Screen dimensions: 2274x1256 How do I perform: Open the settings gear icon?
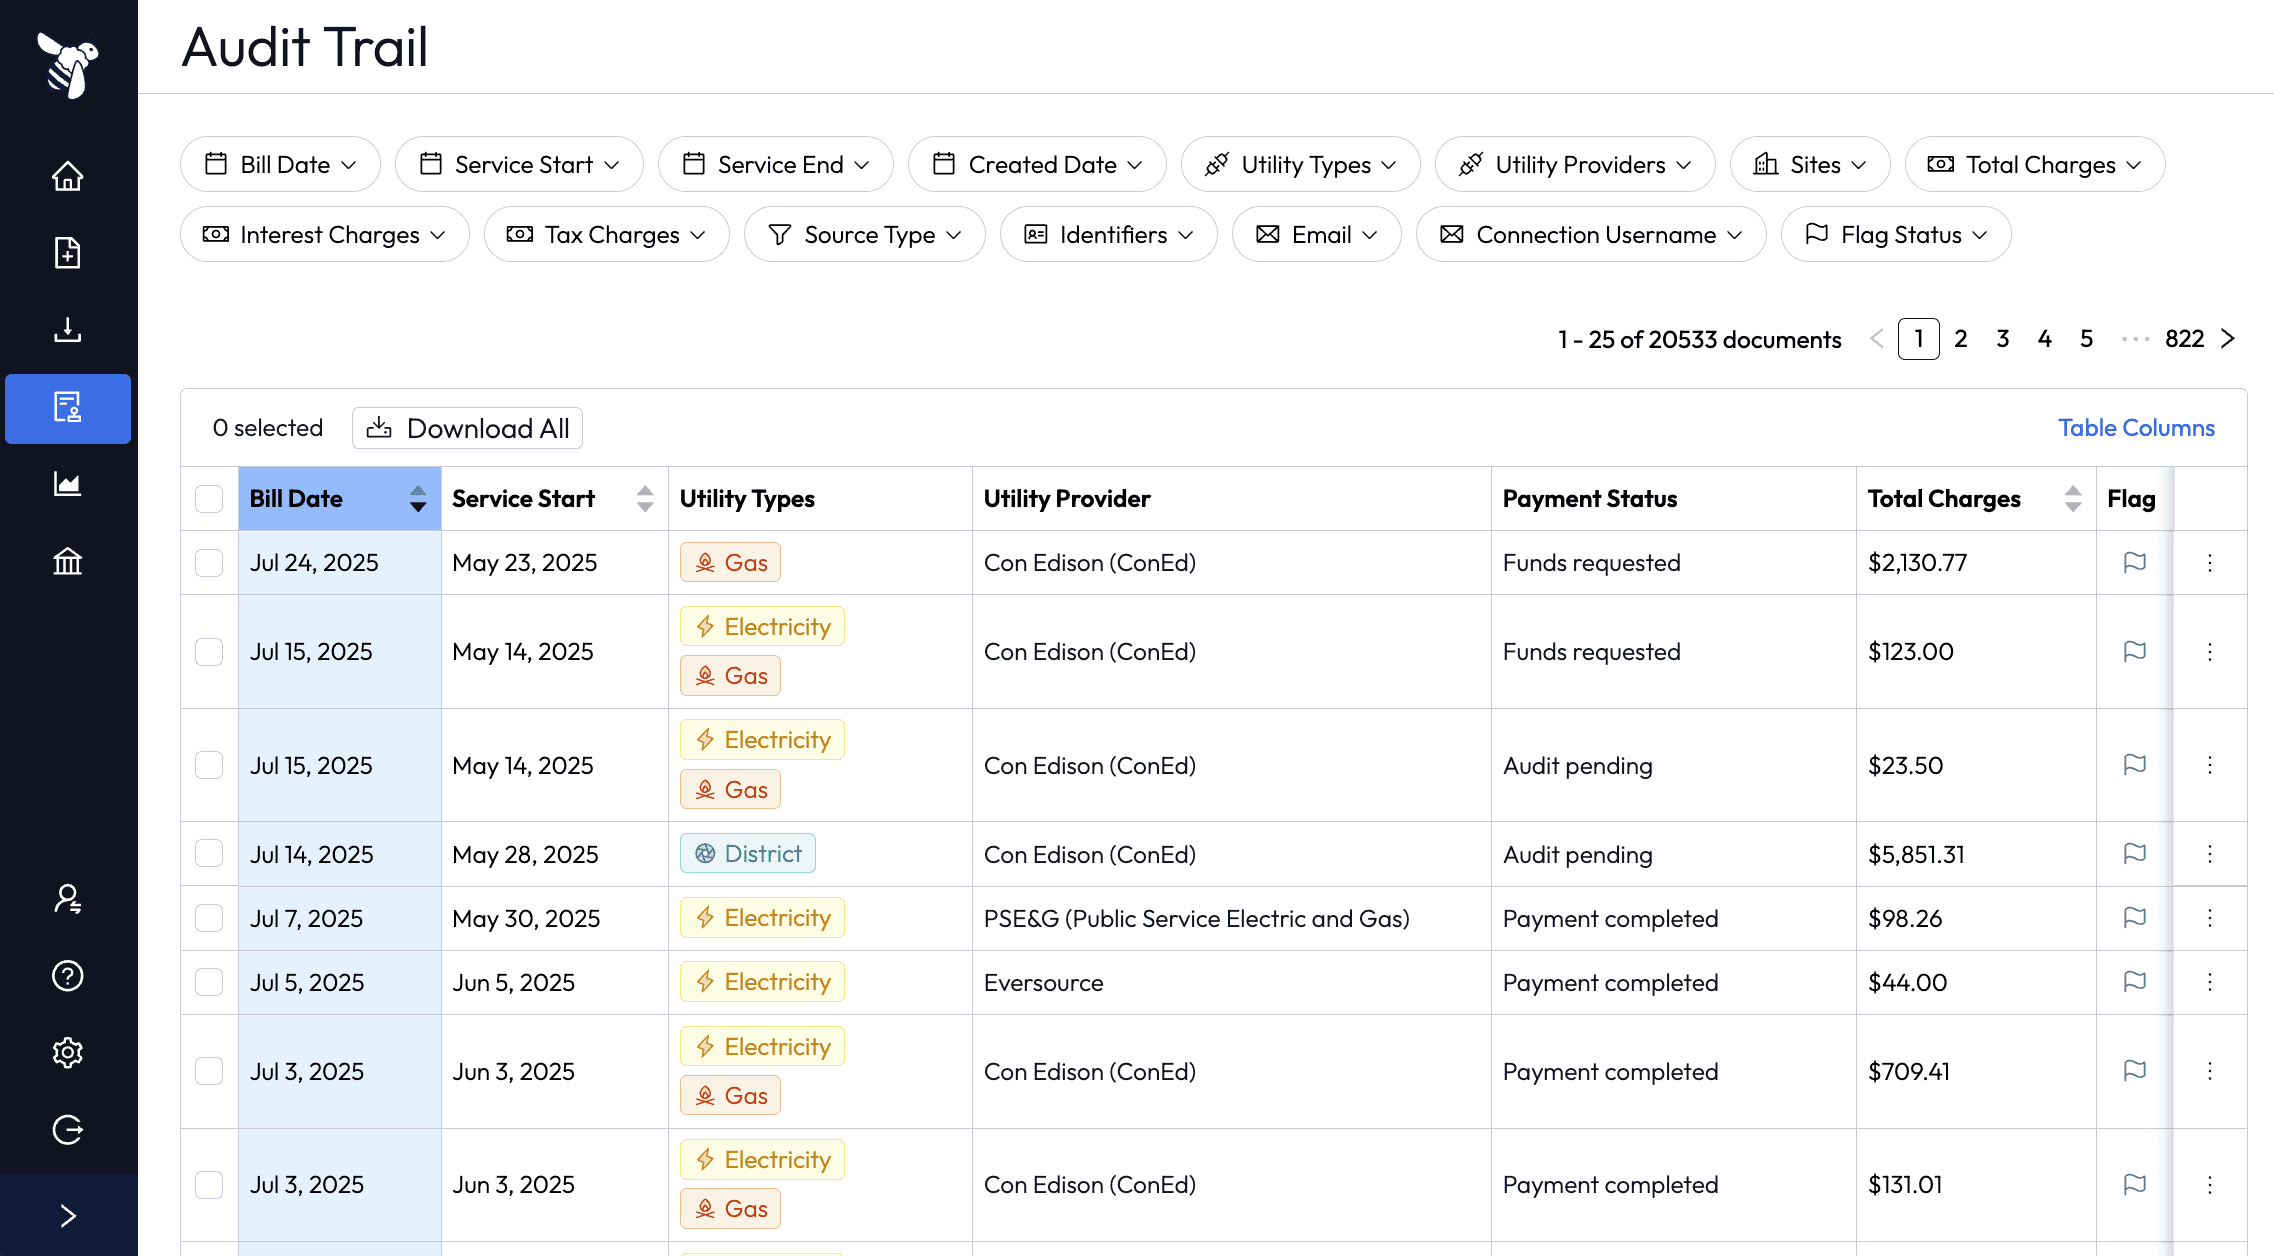tap(67, 1052)
